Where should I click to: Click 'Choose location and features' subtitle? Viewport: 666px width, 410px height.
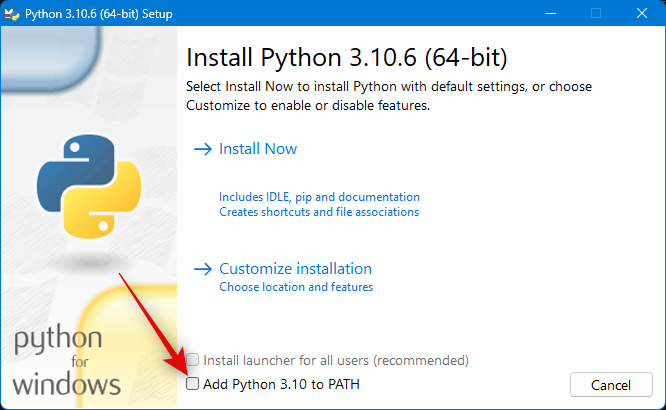coord(296,287)
